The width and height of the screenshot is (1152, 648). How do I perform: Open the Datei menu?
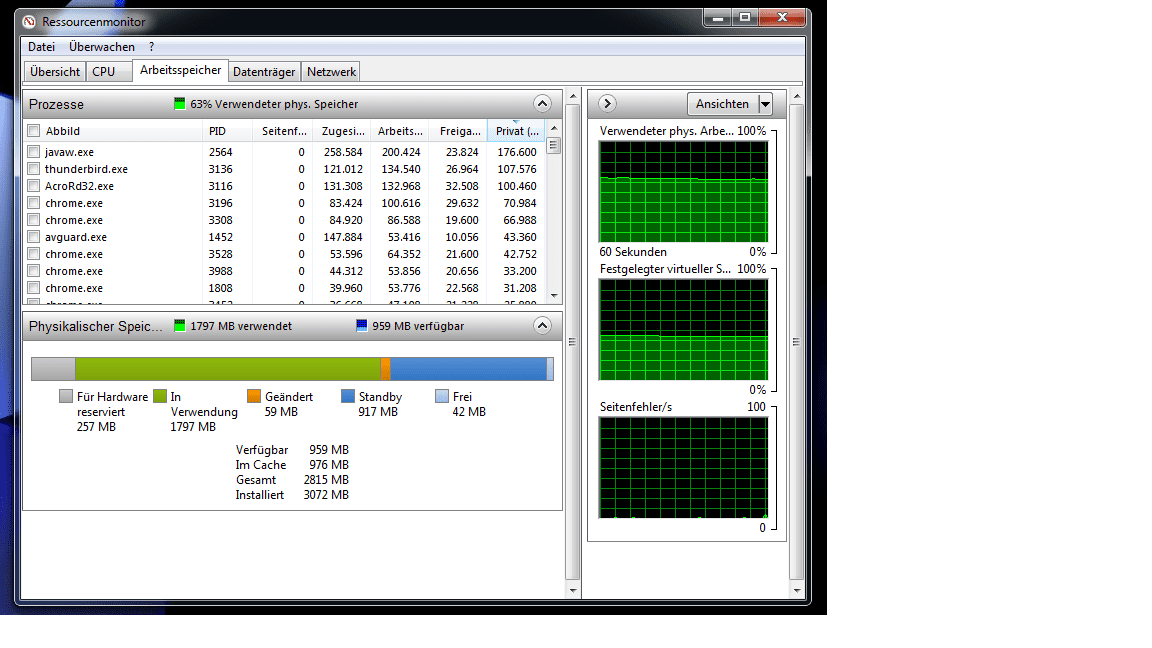point(41,46)
